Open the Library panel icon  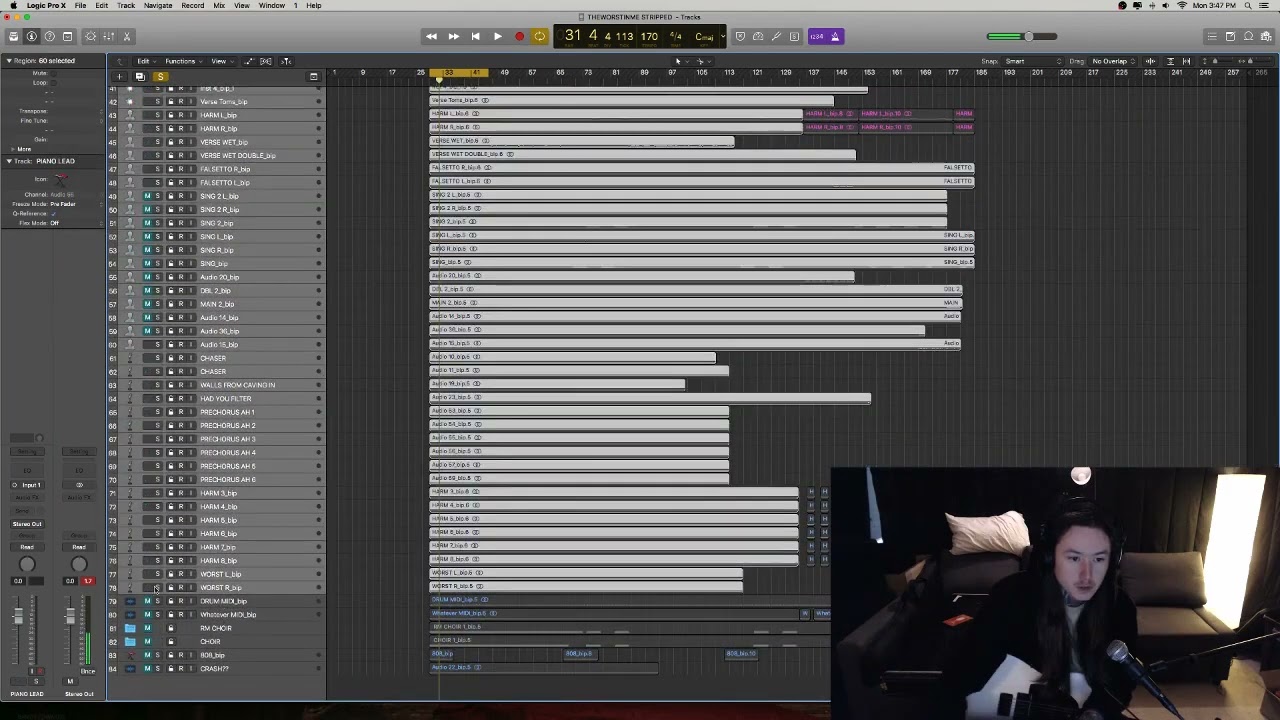tap(13, 36)
